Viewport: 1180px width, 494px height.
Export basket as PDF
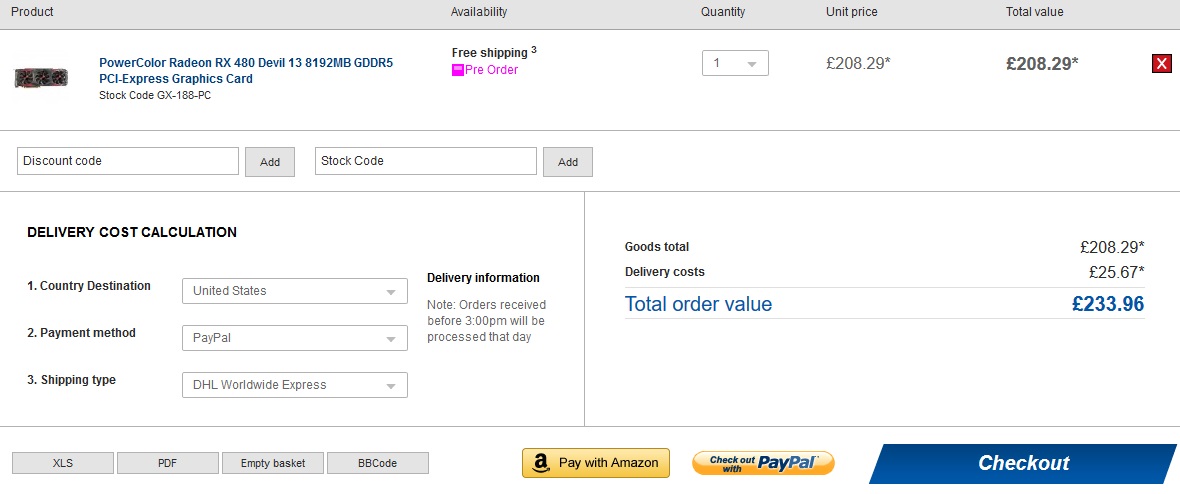pyautogui.click(x=167, y=463)
